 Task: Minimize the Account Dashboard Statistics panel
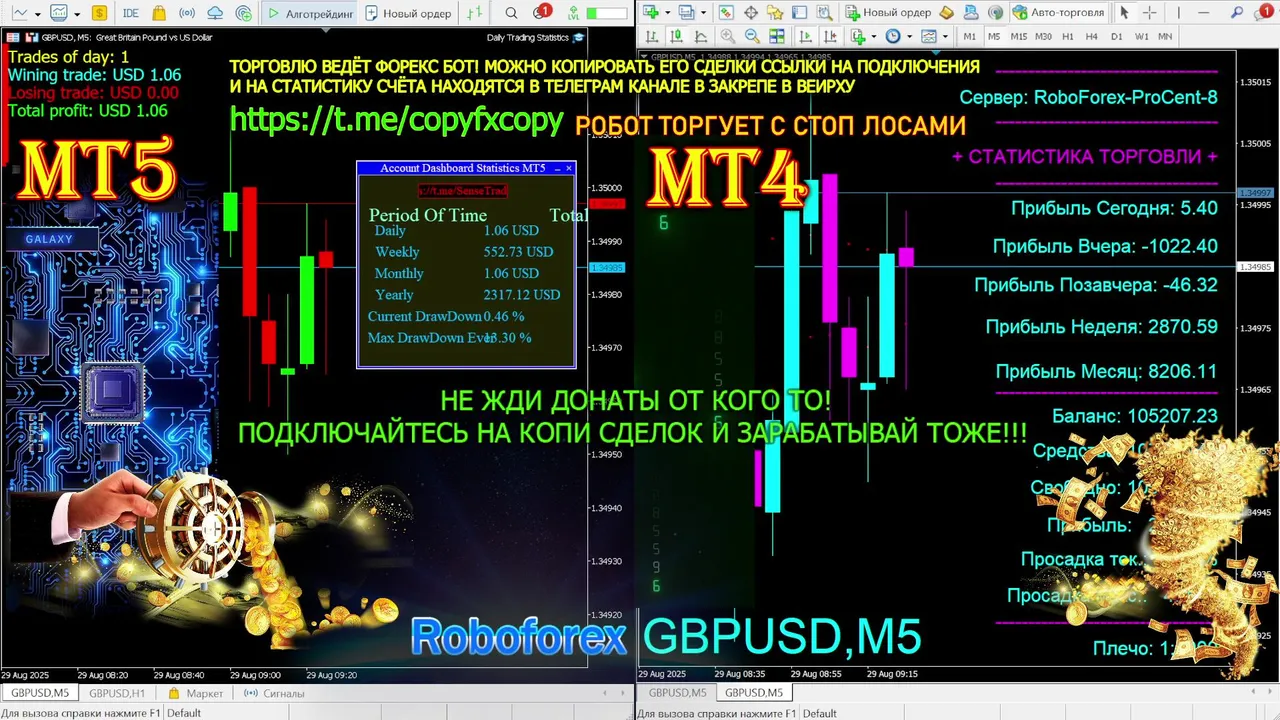tap(557, 169)
